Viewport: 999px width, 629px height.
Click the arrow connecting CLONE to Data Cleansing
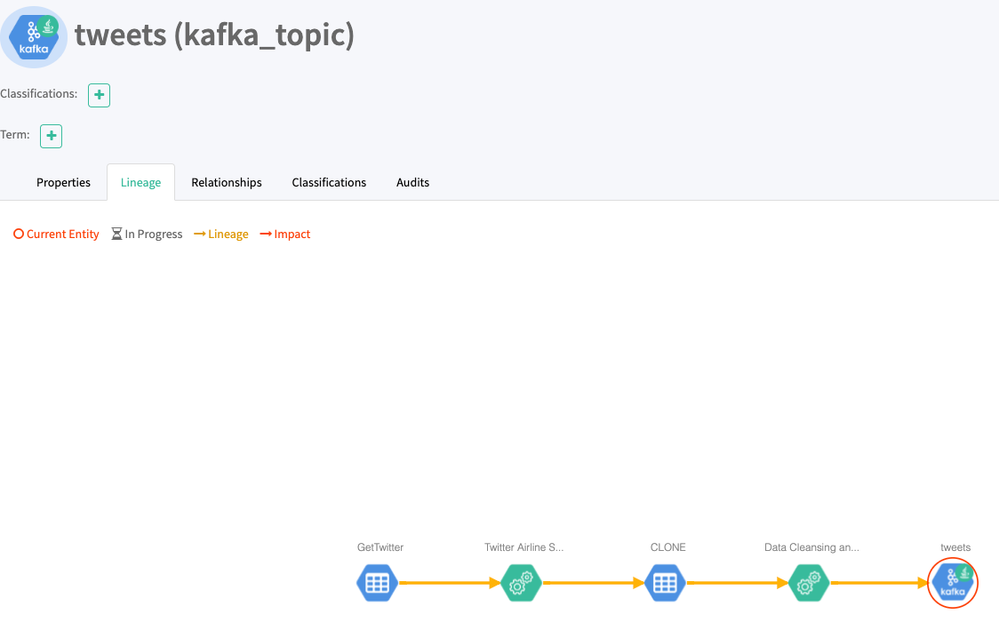737,582
